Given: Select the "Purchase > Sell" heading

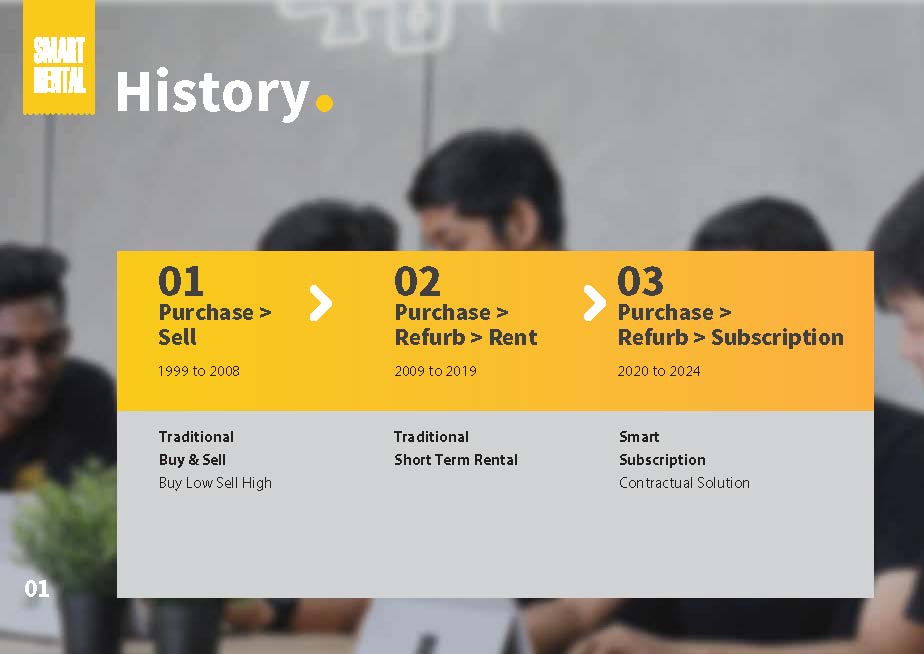Looking at the screenshot, I should click(214, 324).
